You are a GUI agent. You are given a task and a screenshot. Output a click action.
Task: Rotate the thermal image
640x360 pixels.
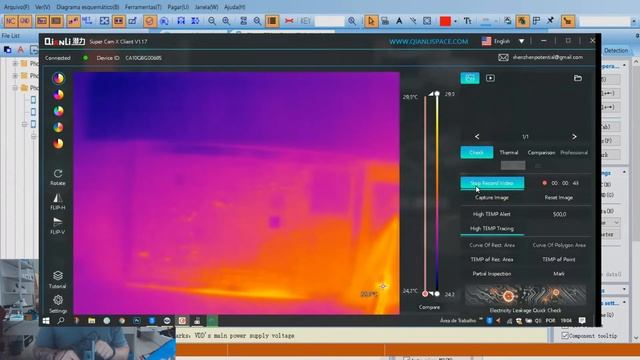[58, 177]
